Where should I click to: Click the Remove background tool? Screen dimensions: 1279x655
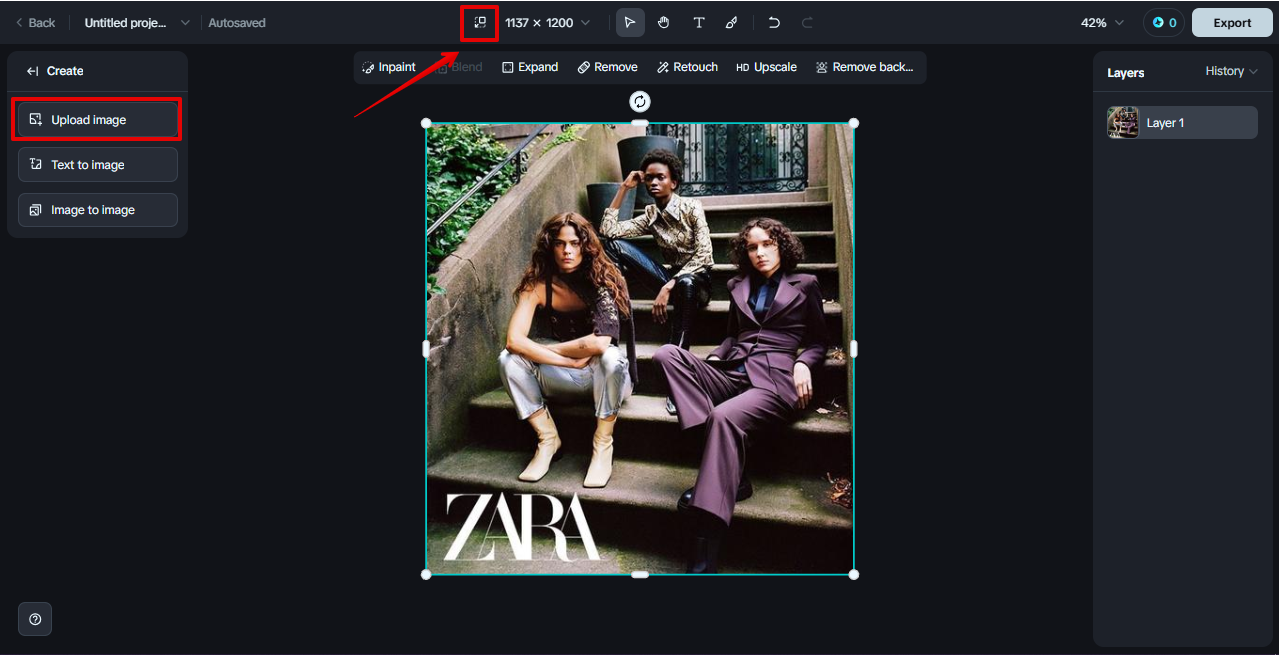(864, 67)
